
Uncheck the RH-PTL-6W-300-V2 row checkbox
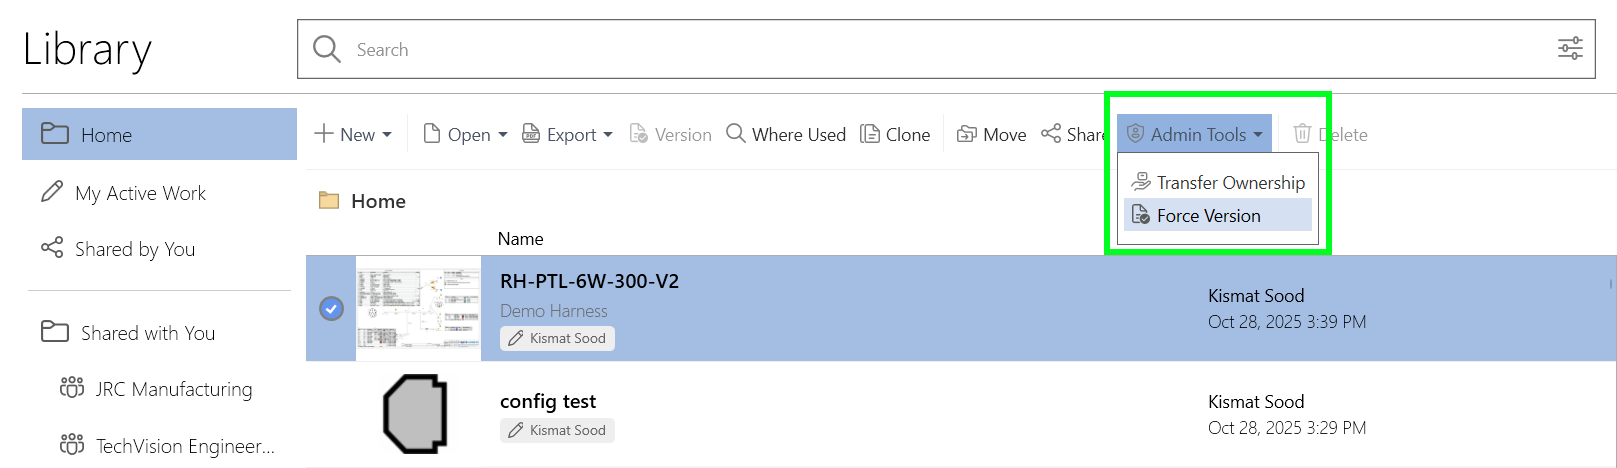331,309
